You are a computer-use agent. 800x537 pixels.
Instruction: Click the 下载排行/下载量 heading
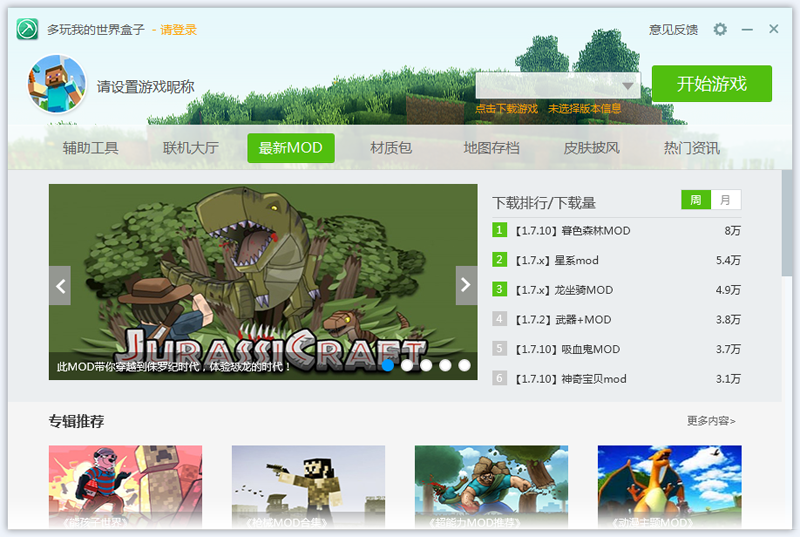coord(544,202)
